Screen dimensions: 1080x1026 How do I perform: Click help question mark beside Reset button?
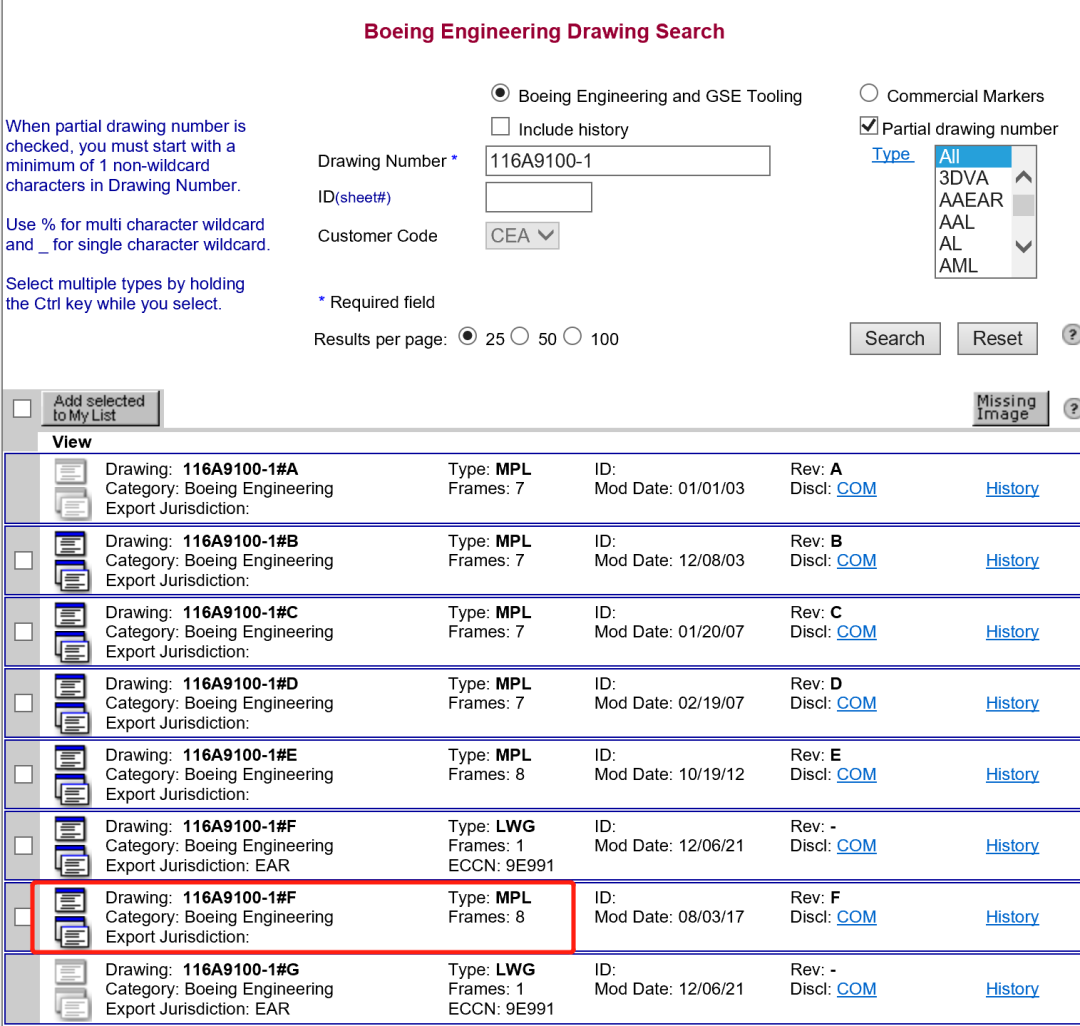1071,336
